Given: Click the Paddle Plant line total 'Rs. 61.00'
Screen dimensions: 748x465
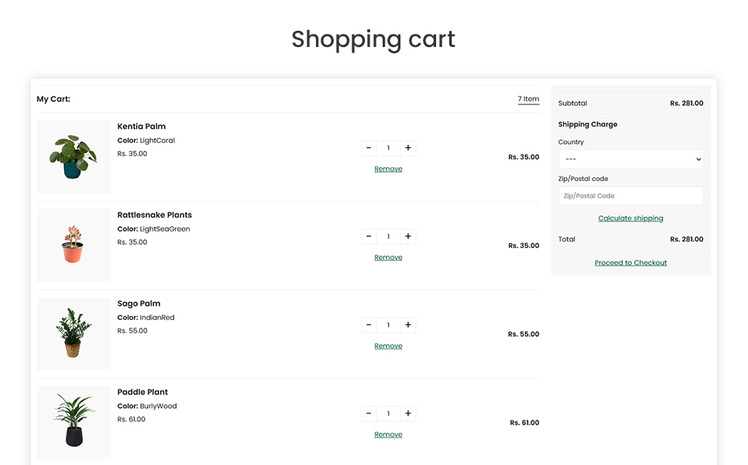Looking at the screenshot, I should pos(524,423).
